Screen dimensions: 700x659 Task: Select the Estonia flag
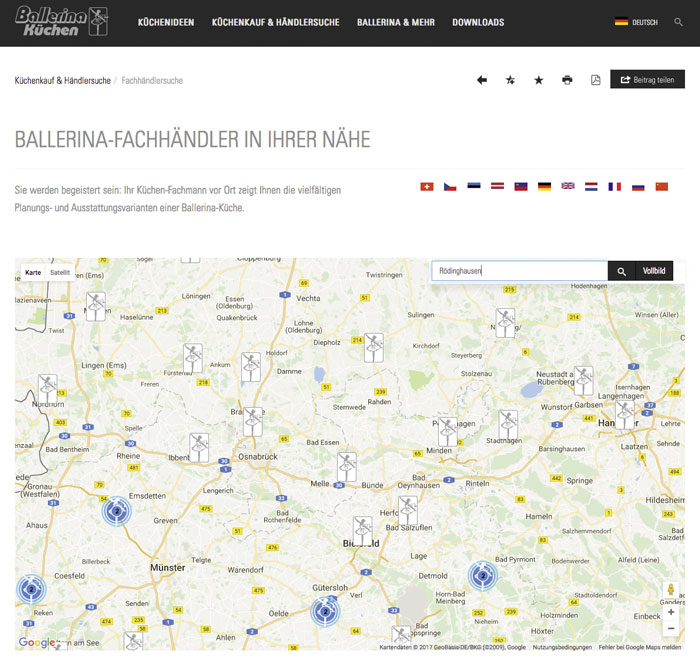coord(474,186)
